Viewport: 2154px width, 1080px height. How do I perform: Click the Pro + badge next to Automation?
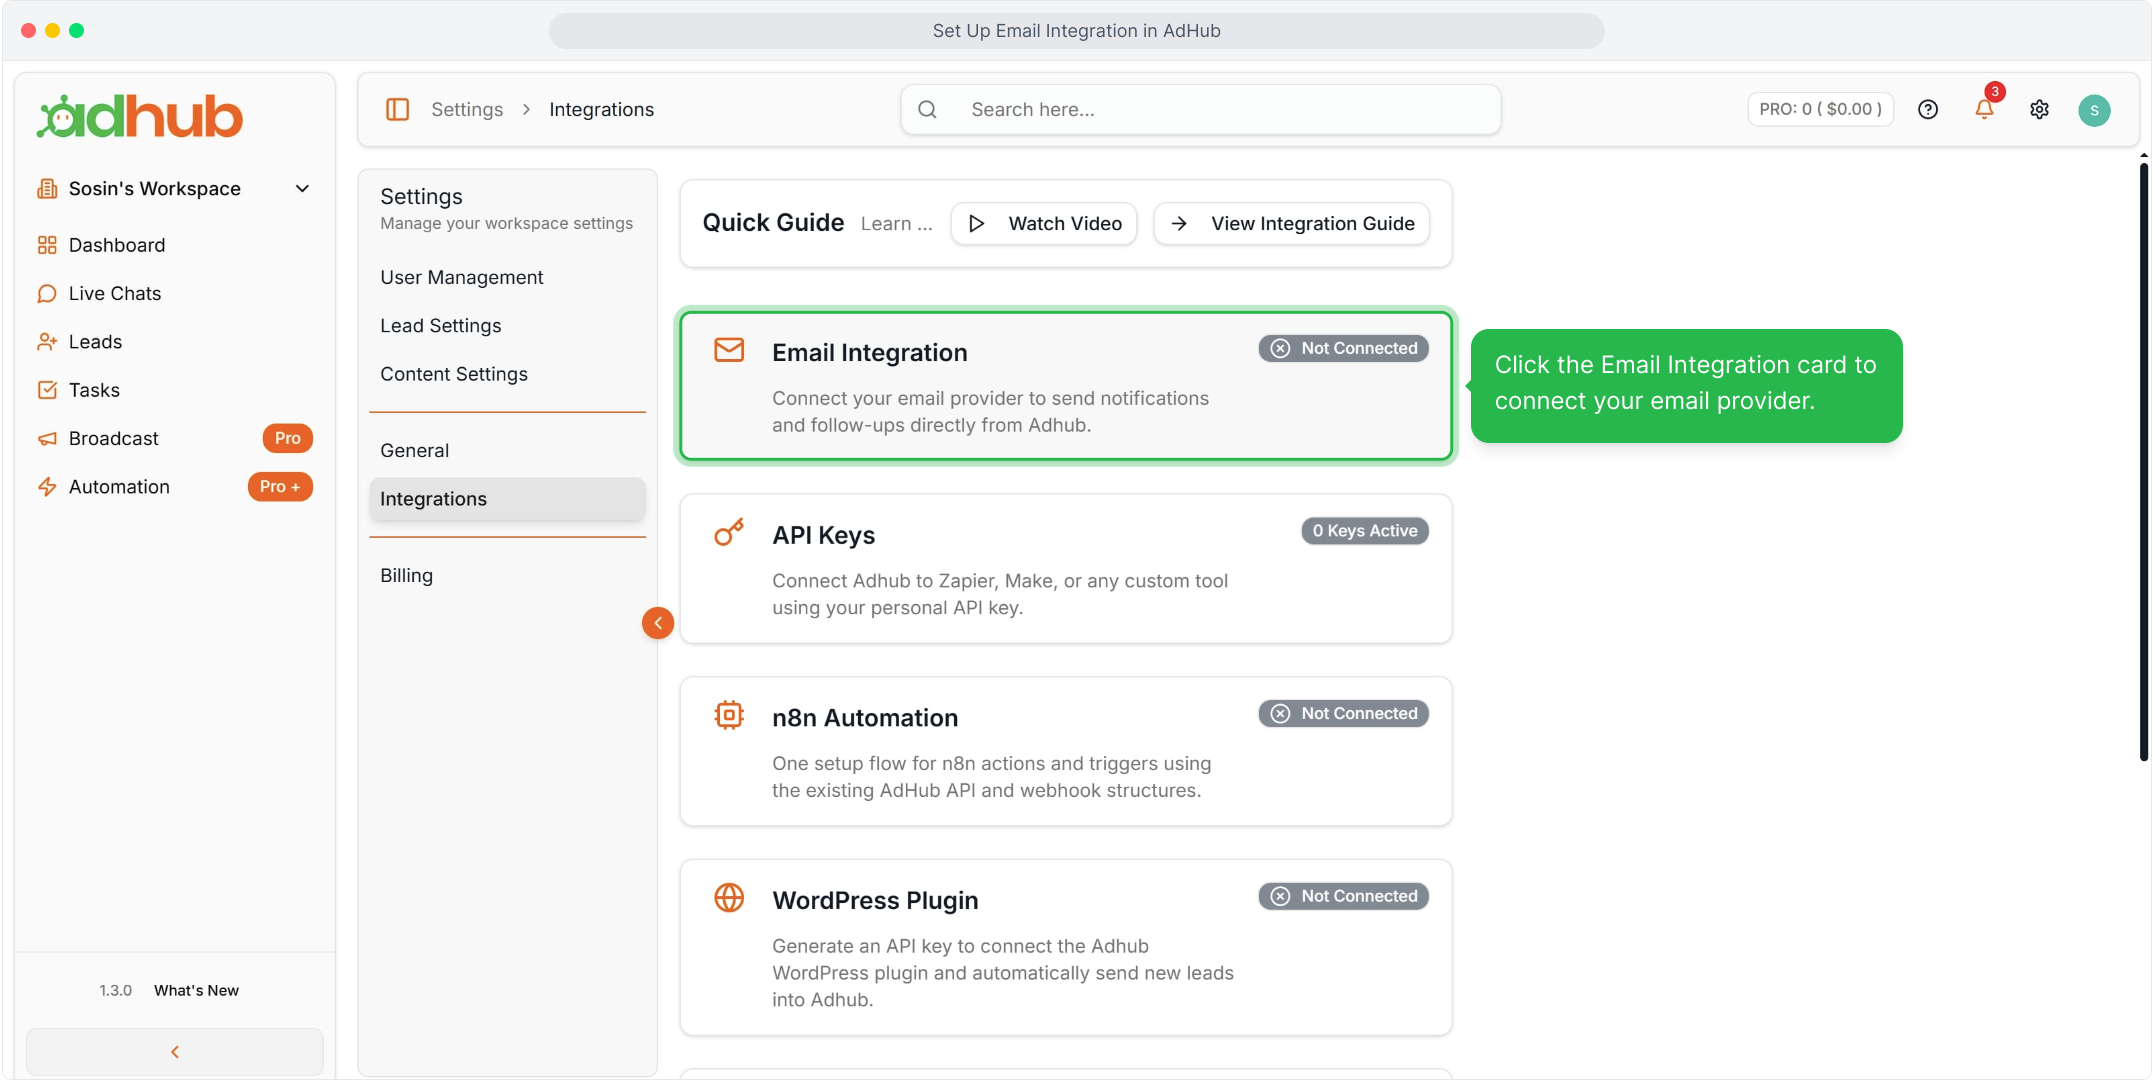point(280,487)
